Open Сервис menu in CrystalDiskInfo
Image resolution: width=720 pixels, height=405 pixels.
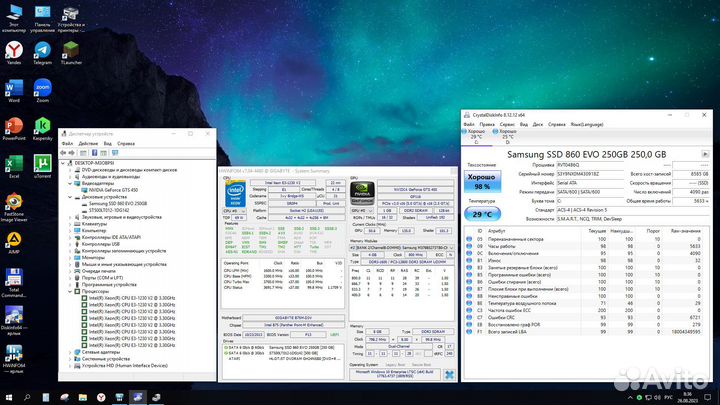[507, 124]
